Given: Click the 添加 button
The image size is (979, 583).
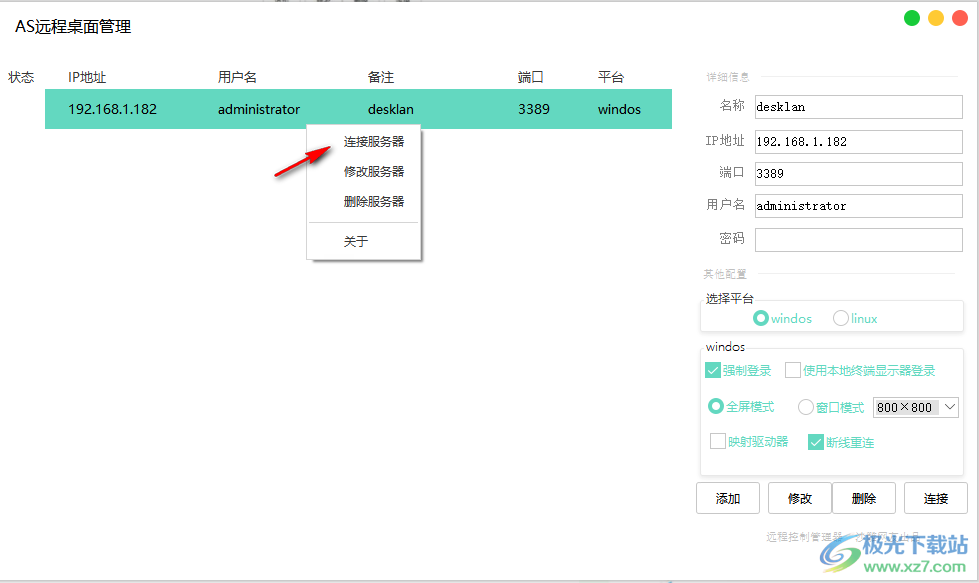Looking at the screenshot, I should point(728,498).
